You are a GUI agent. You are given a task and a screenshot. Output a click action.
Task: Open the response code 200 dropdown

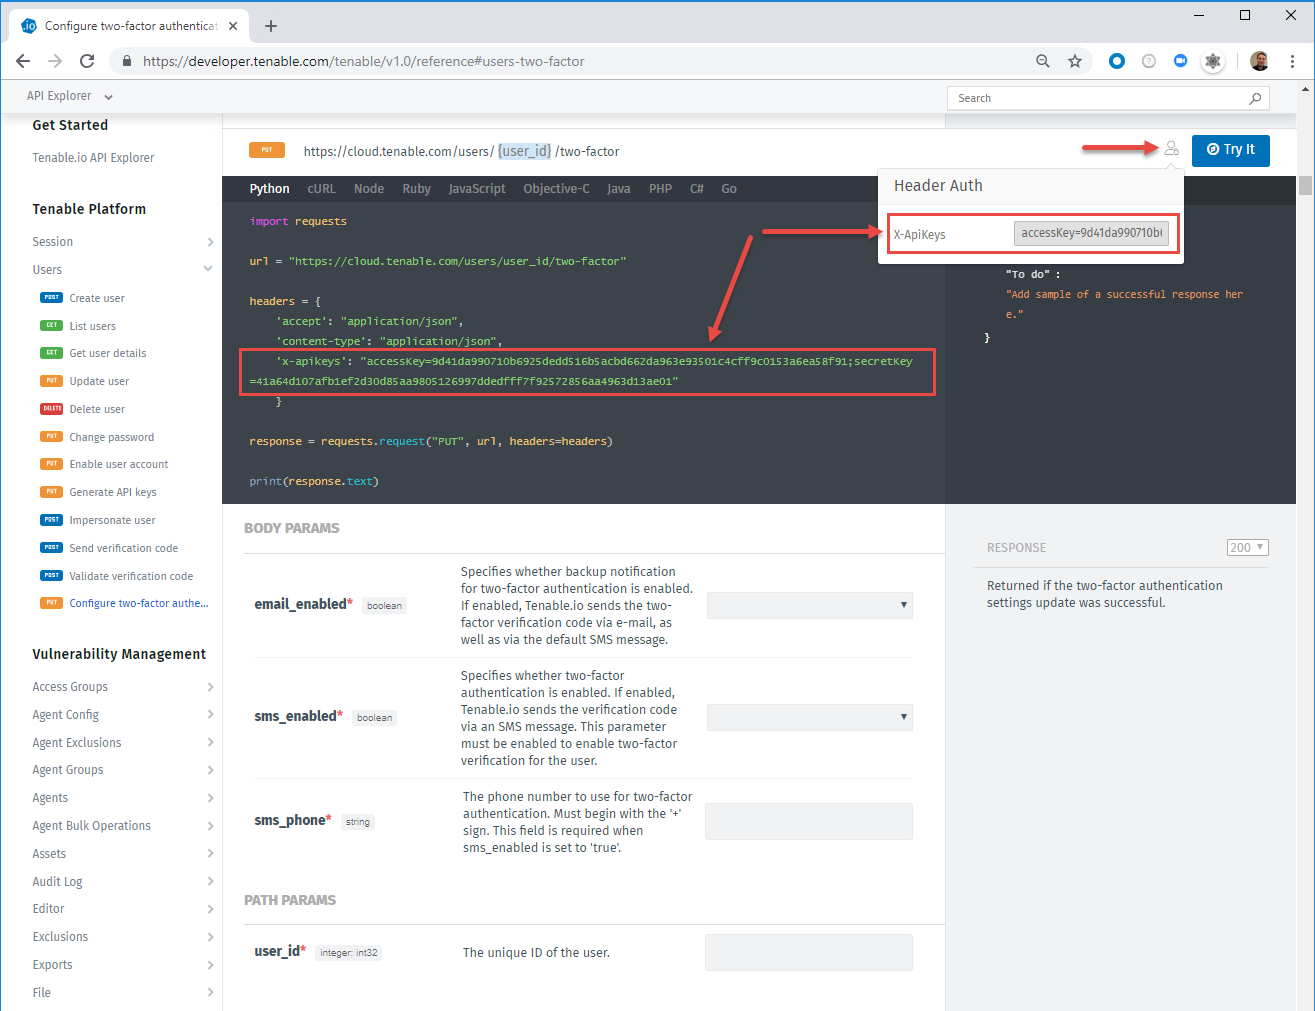(1247, 547)
